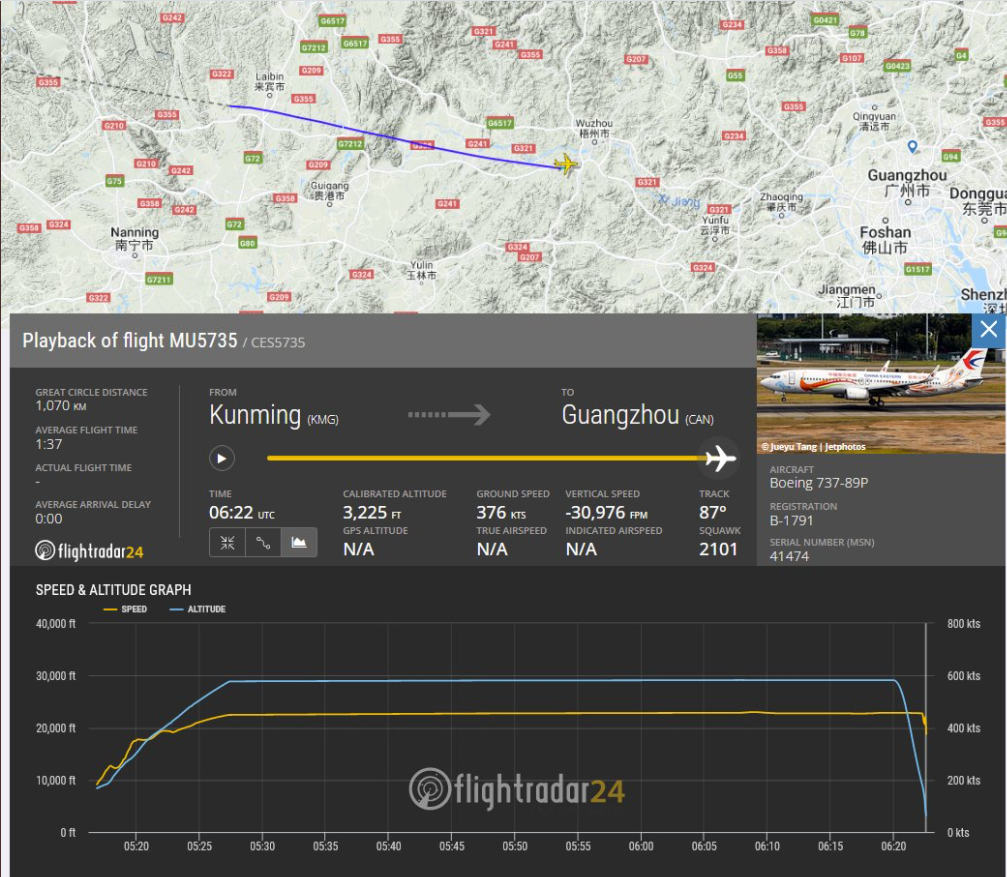Toggle the center-on-aircraft view button
This screenshot has height=877, width=1007.
point(227,542)
